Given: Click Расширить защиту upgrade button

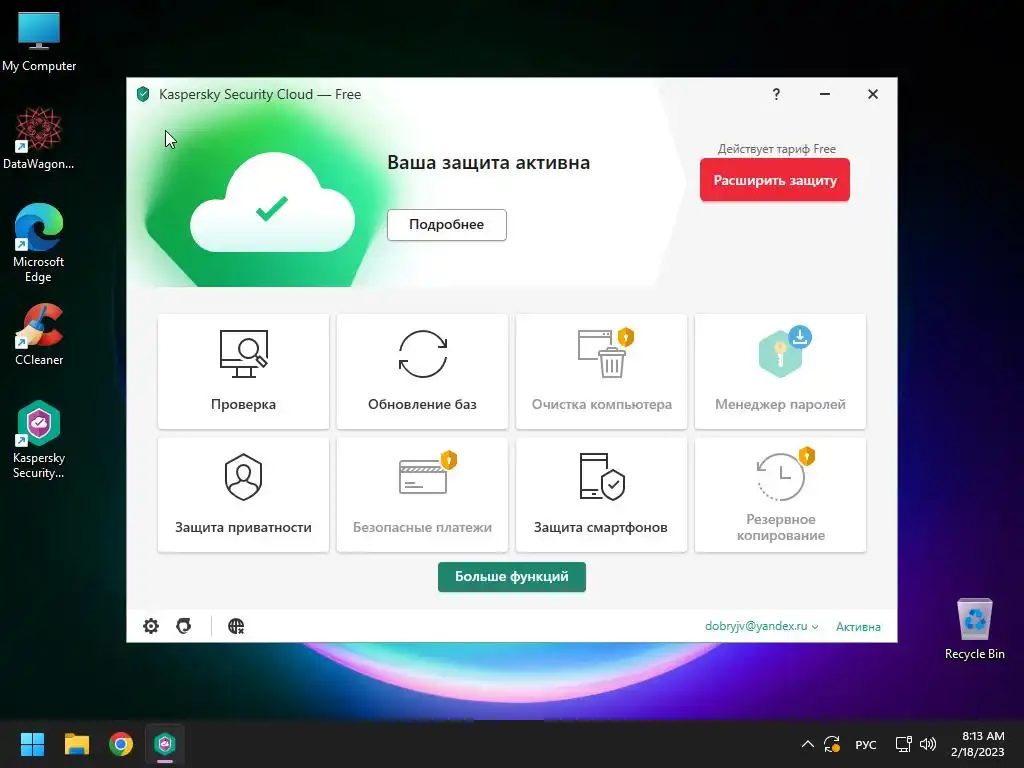Looking at the screenshot, I should [x=775, y=180].
